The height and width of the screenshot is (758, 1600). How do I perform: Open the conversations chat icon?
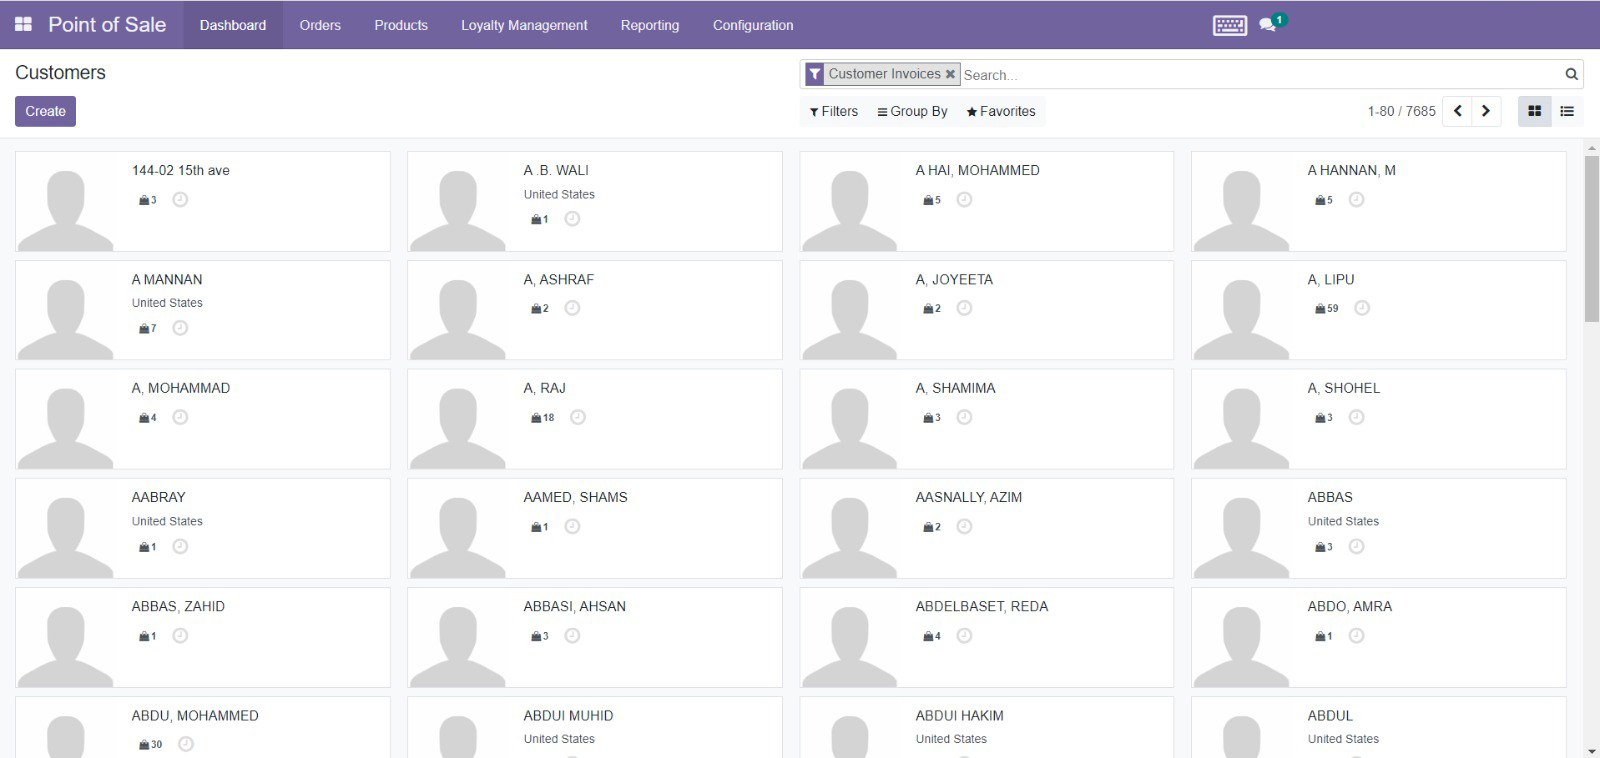tap(1268, 25)
